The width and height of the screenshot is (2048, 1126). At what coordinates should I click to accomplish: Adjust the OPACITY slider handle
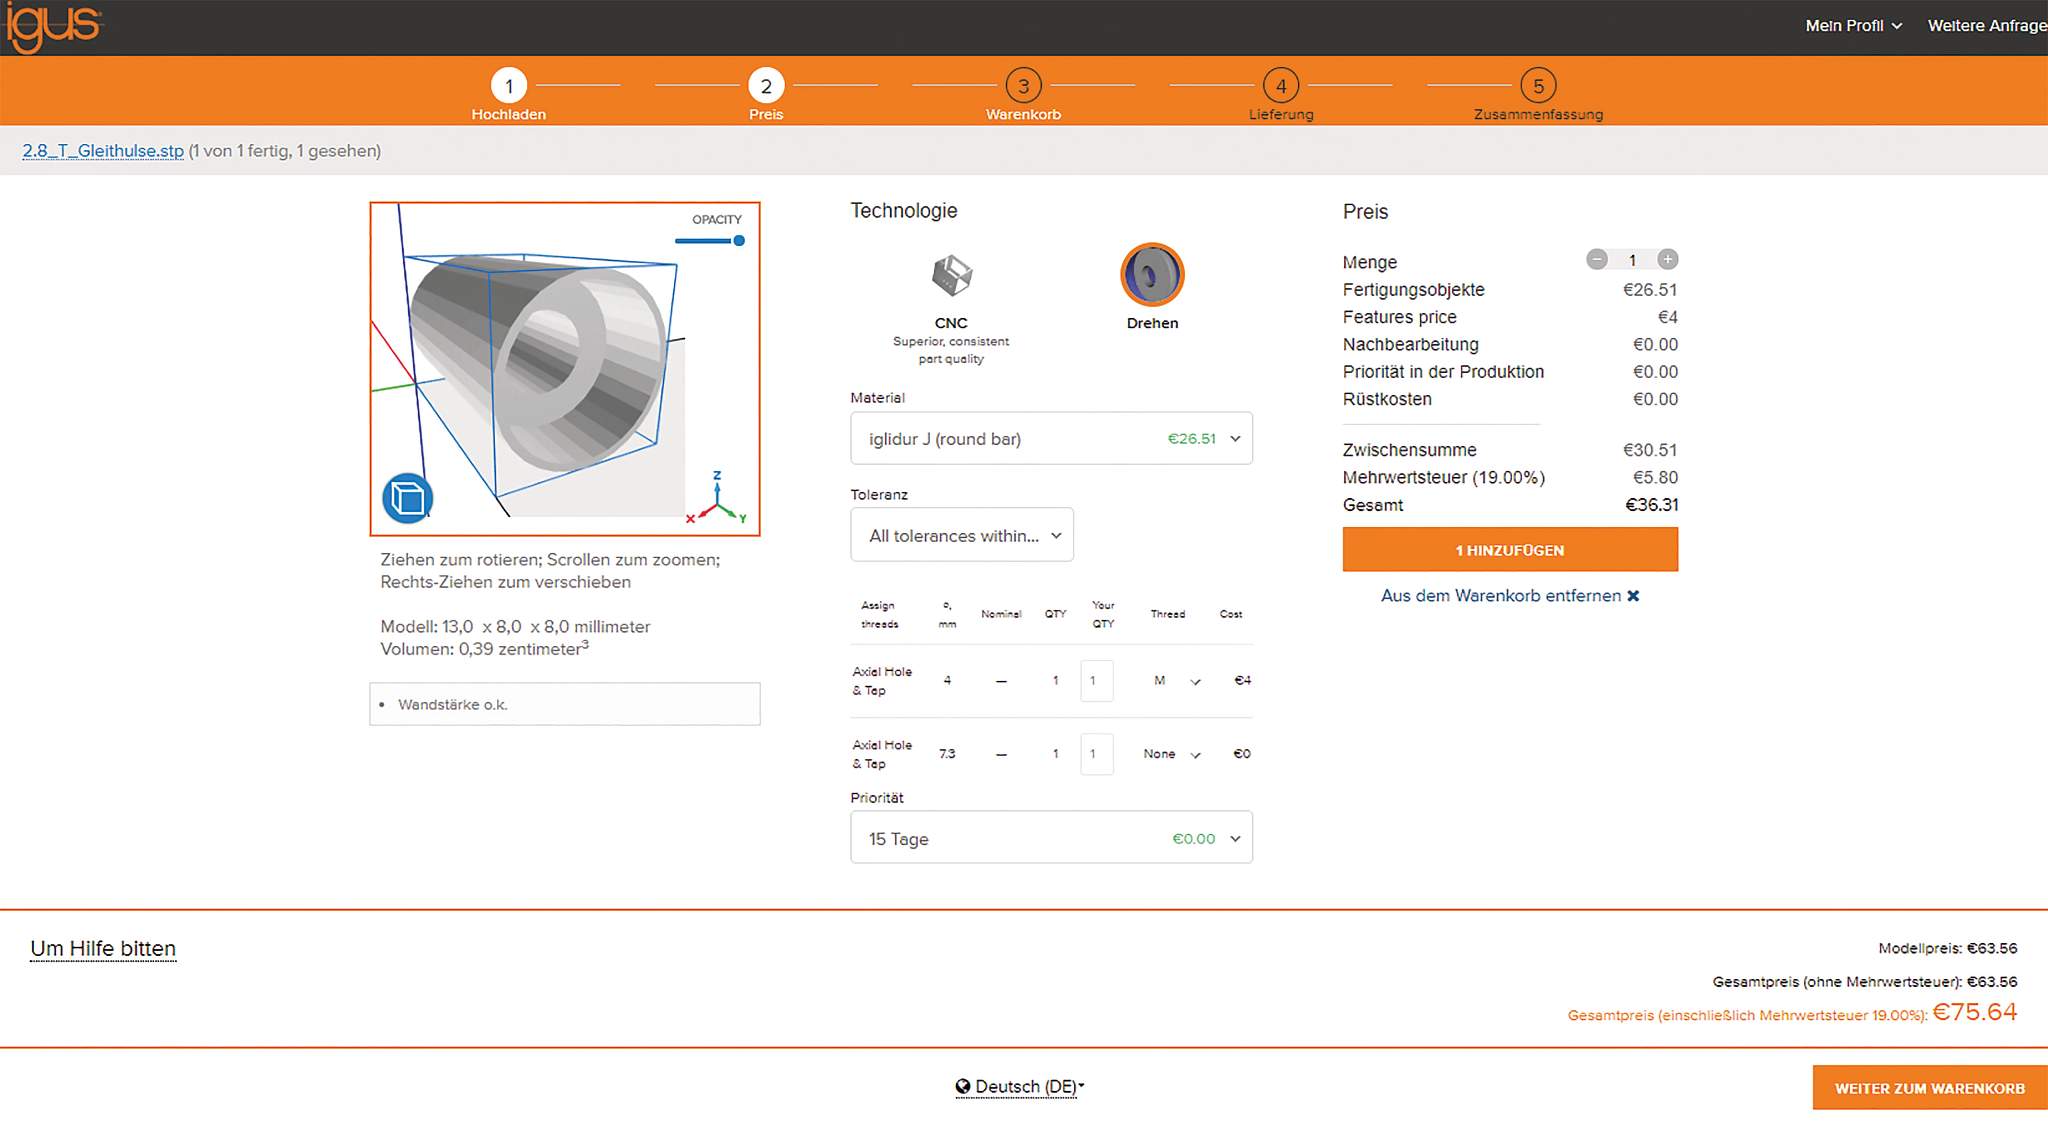point(739,241)
